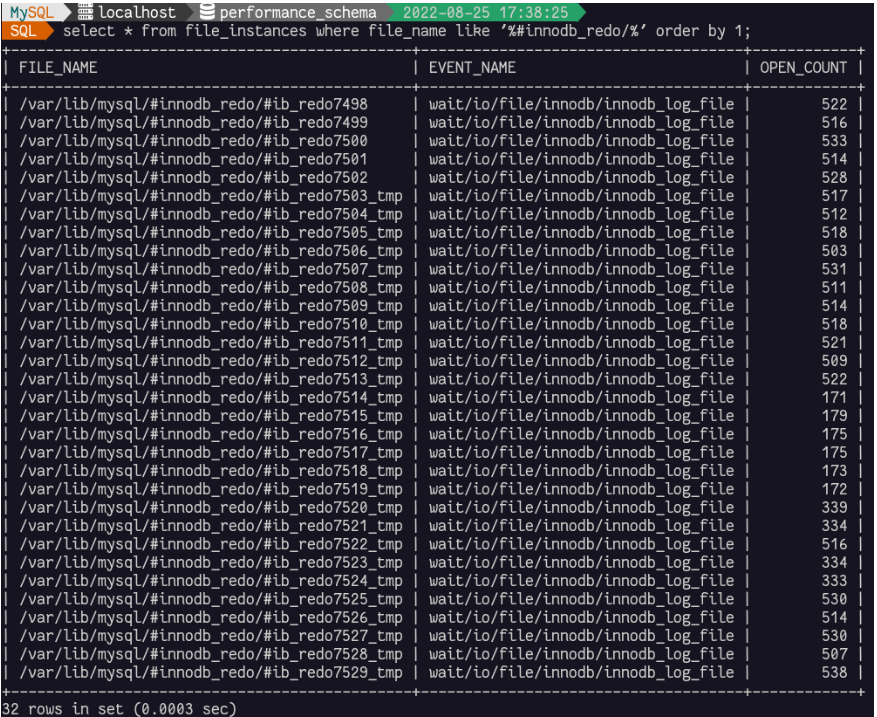
Task: Click file name #ib_redo7528_tmp
Action: coord(211,654)
